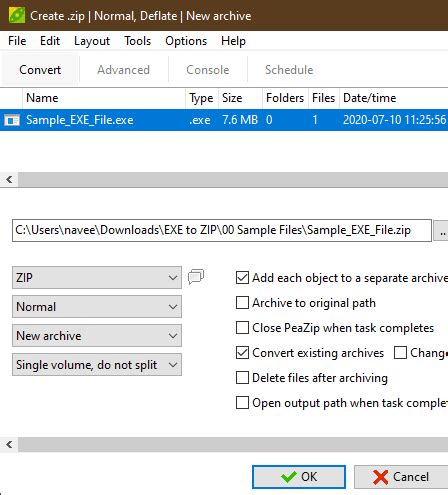Sort by the Files column header
Image resolution: width=448 pixels, height=495 pixels.
tap(324, 98)
